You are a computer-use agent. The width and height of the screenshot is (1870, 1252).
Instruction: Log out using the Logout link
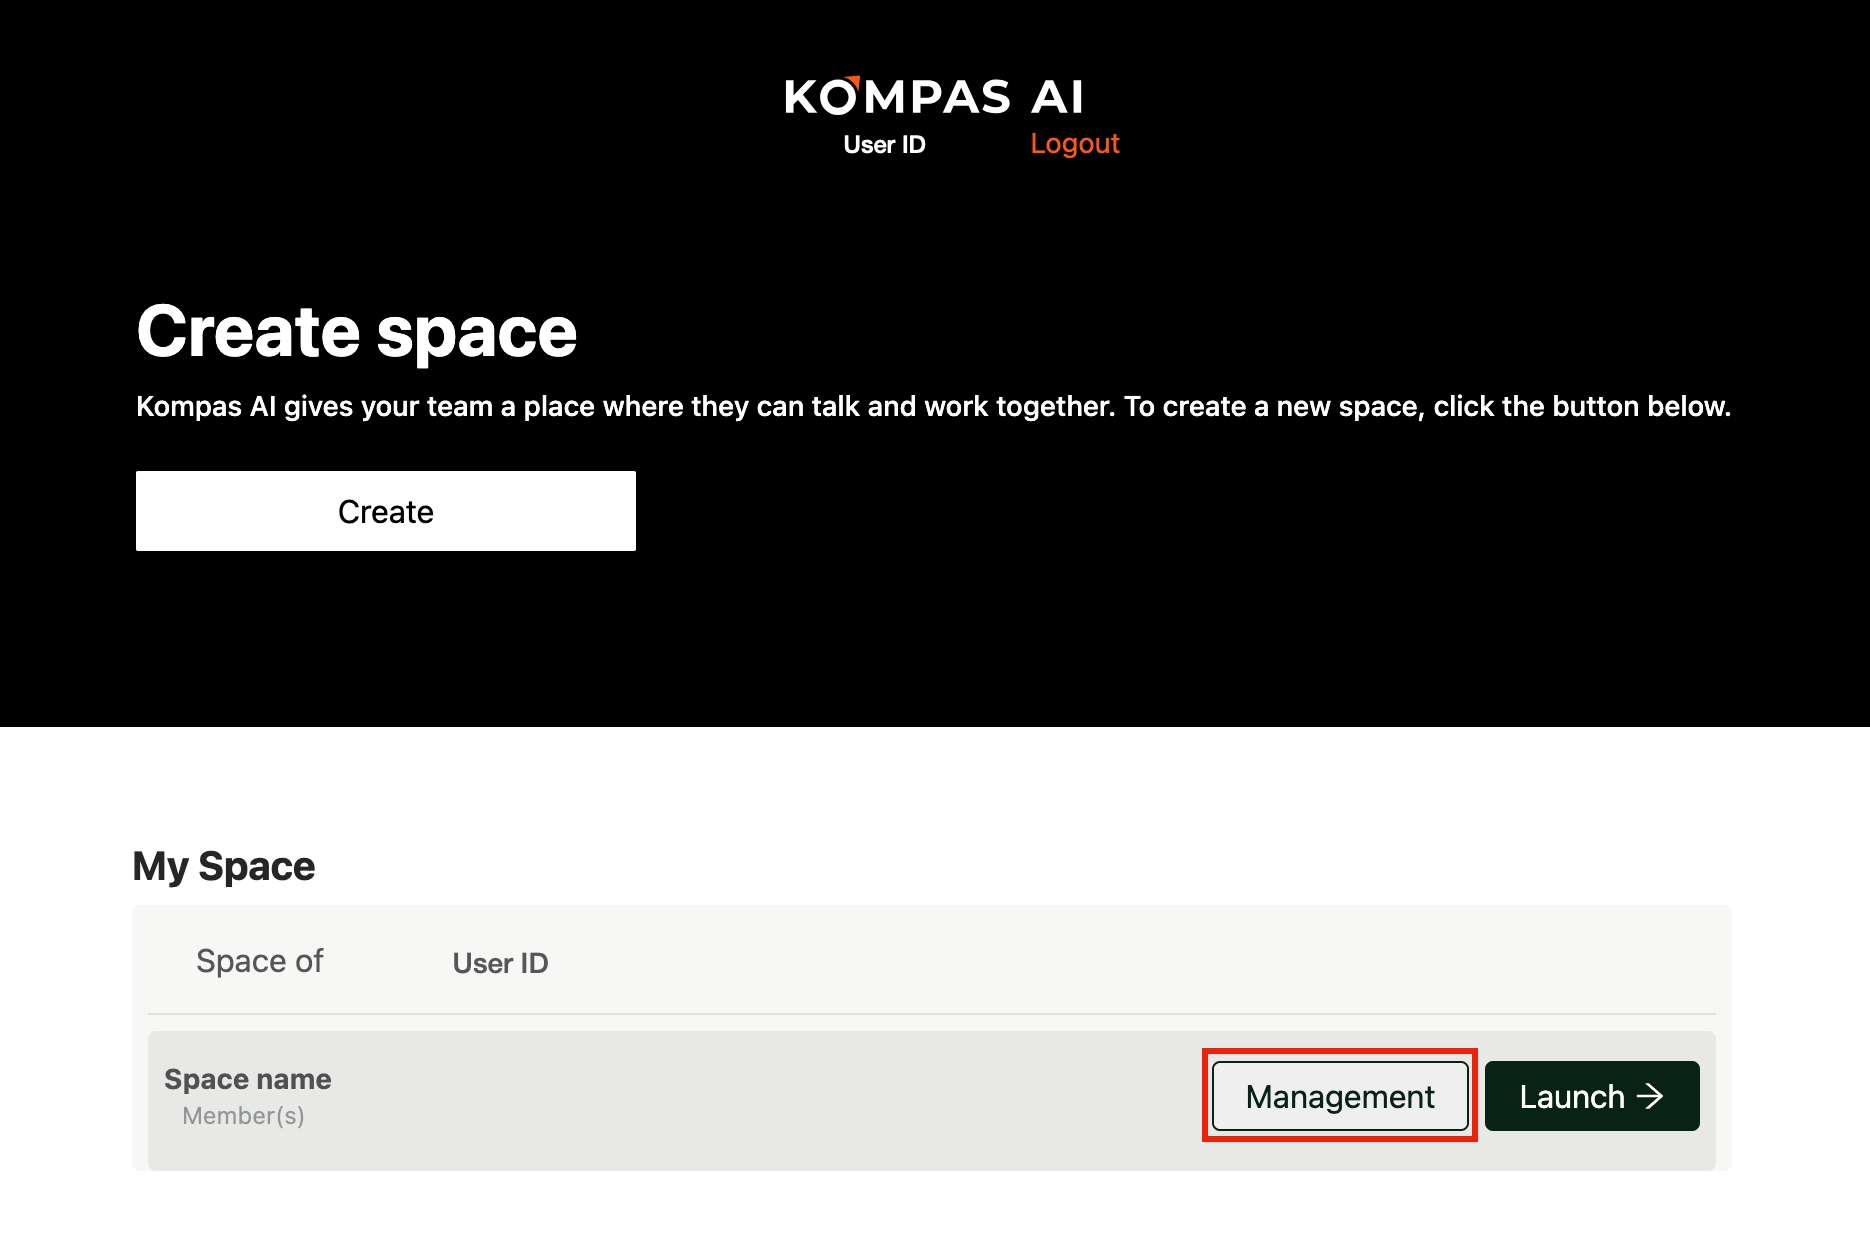click(x=1074, y=144)
